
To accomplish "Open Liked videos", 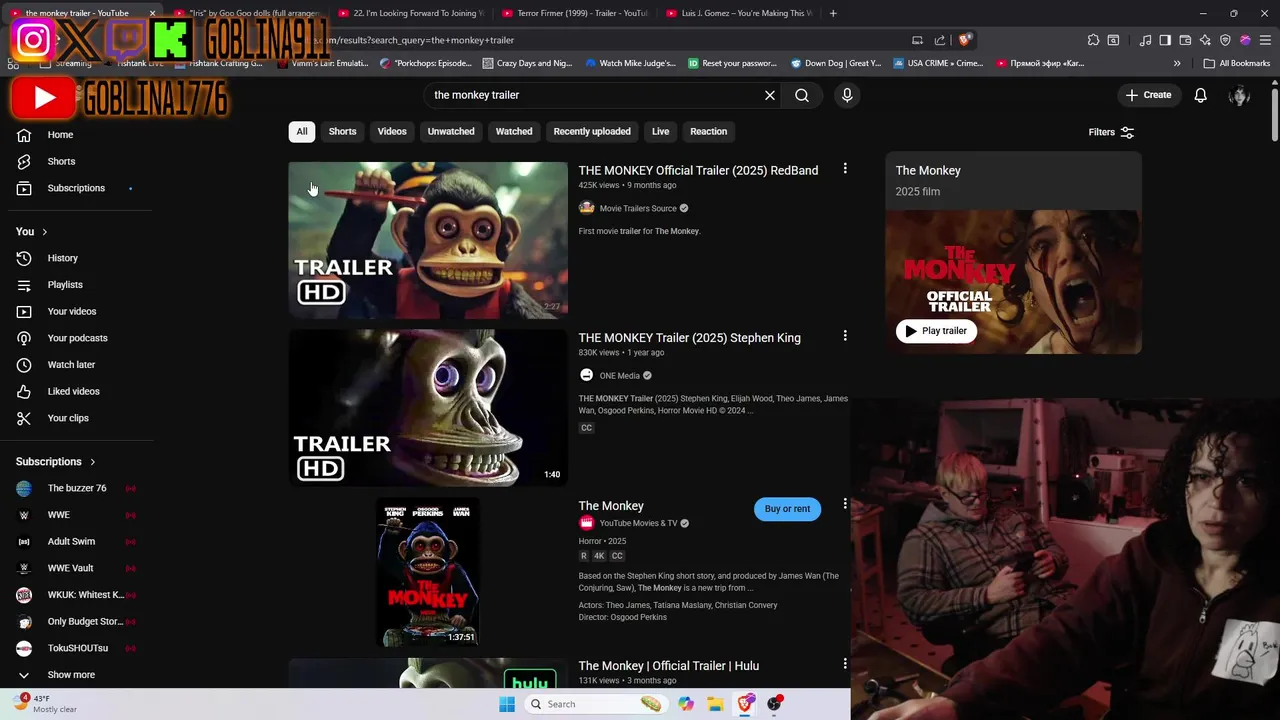I will tap(73, 391).
